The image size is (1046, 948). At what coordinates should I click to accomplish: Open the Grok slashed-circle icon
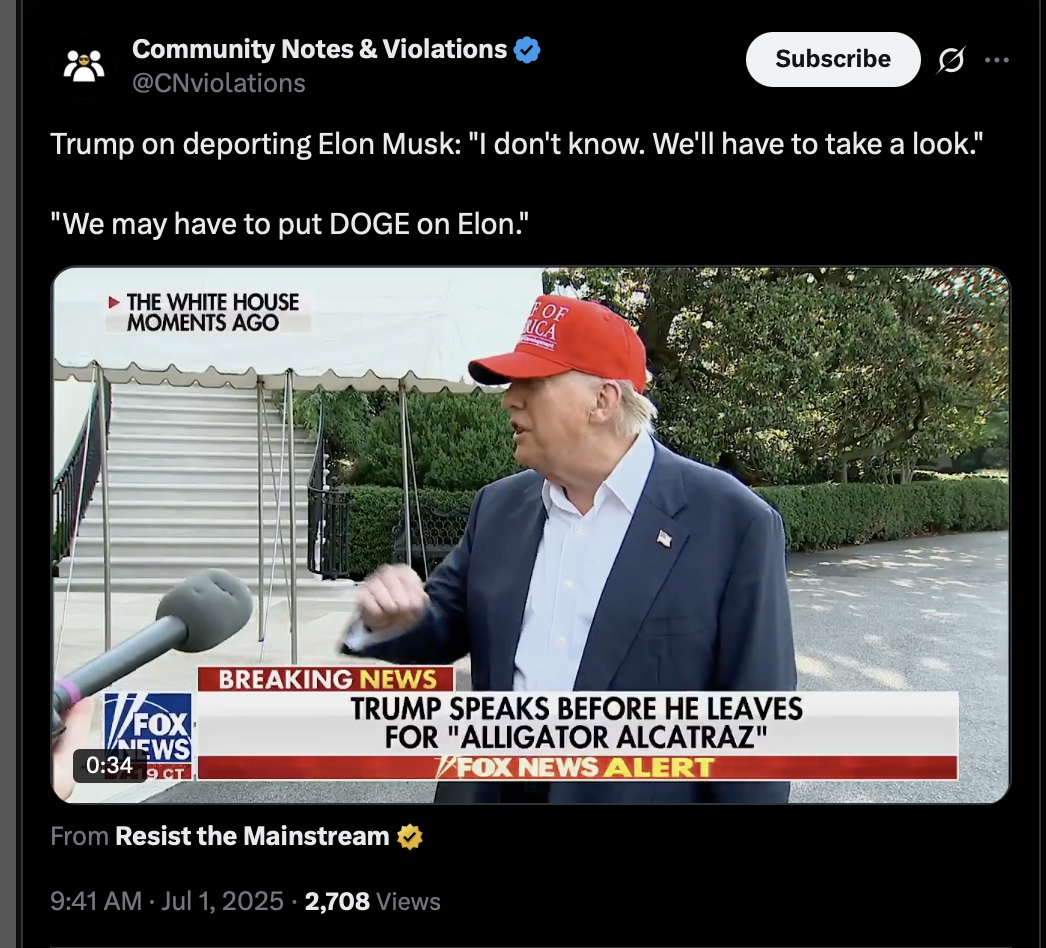pos(951,60)
